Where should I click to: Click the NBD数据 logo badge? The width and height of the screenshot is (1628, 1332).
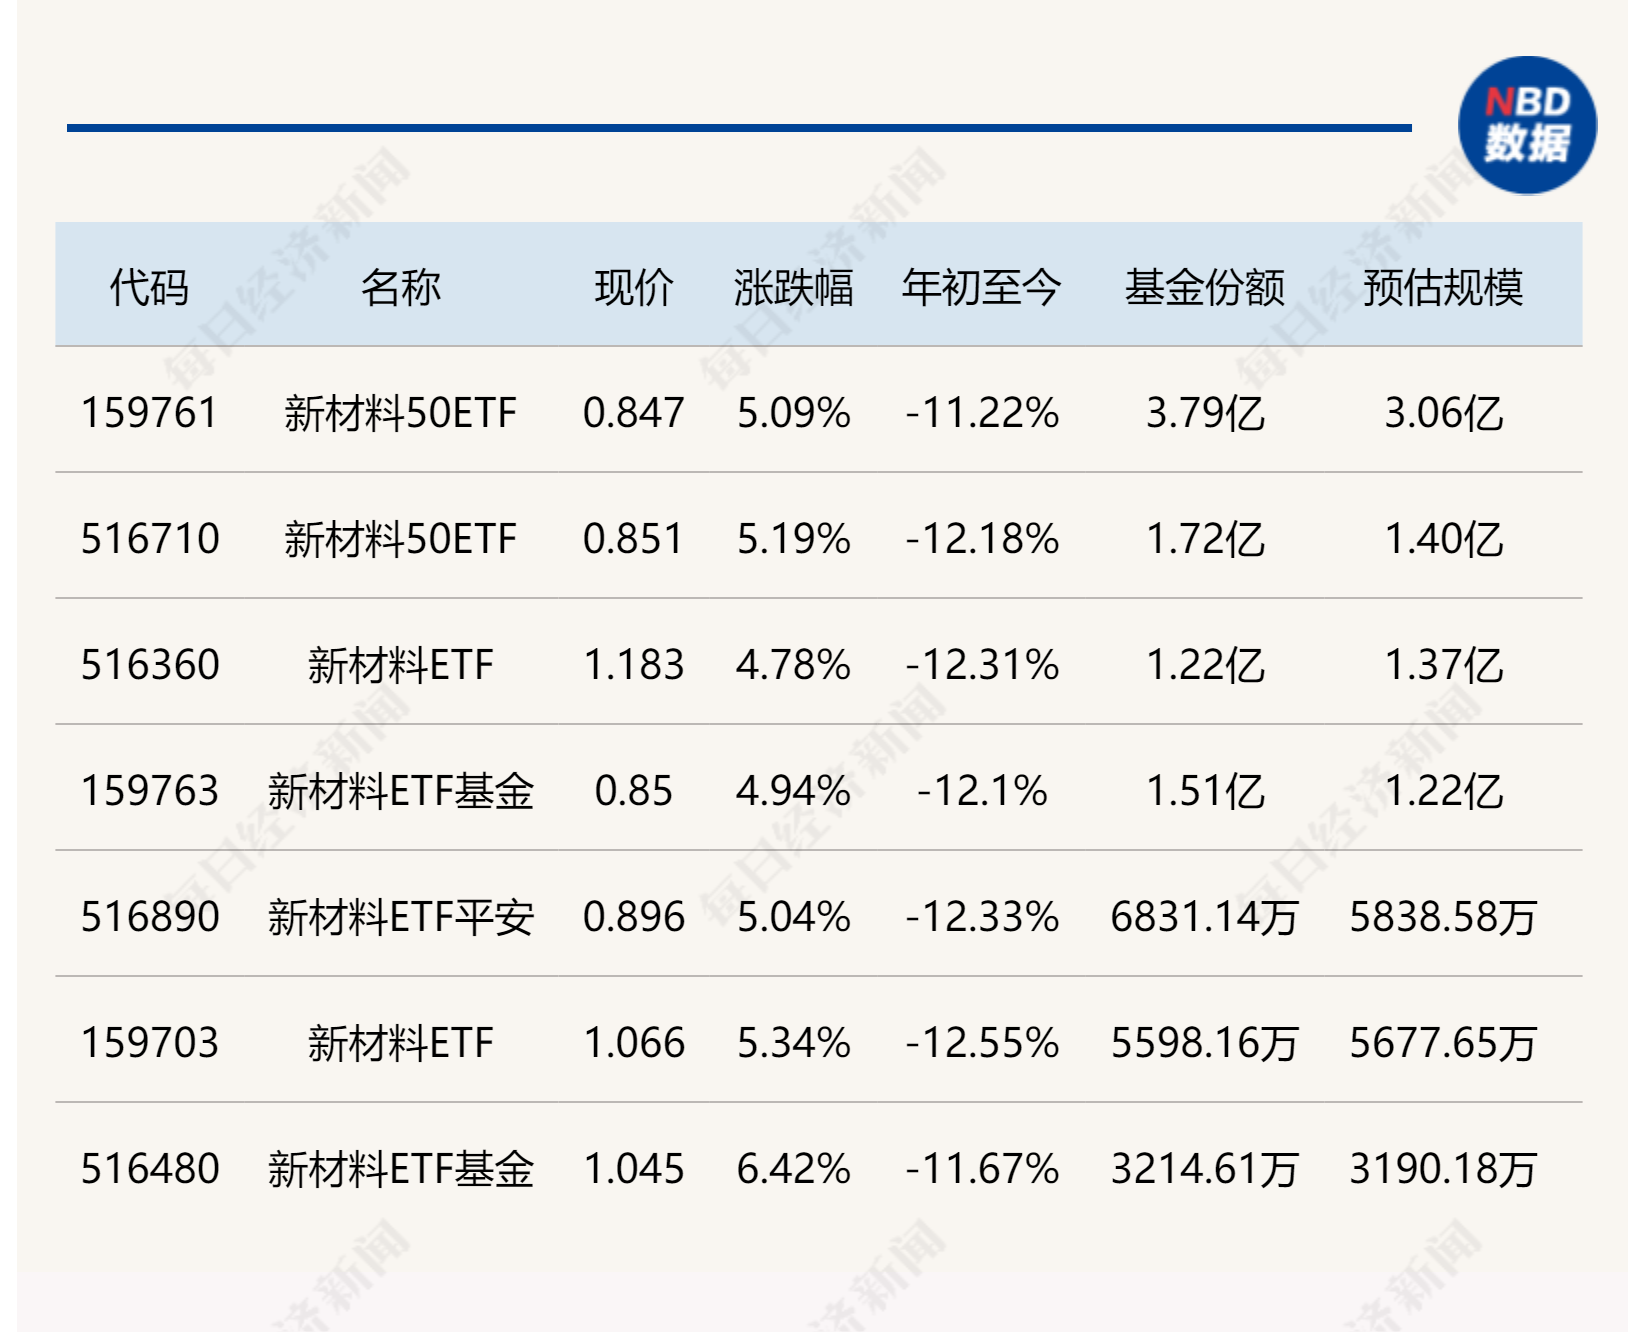click(x=1527, y=125)
